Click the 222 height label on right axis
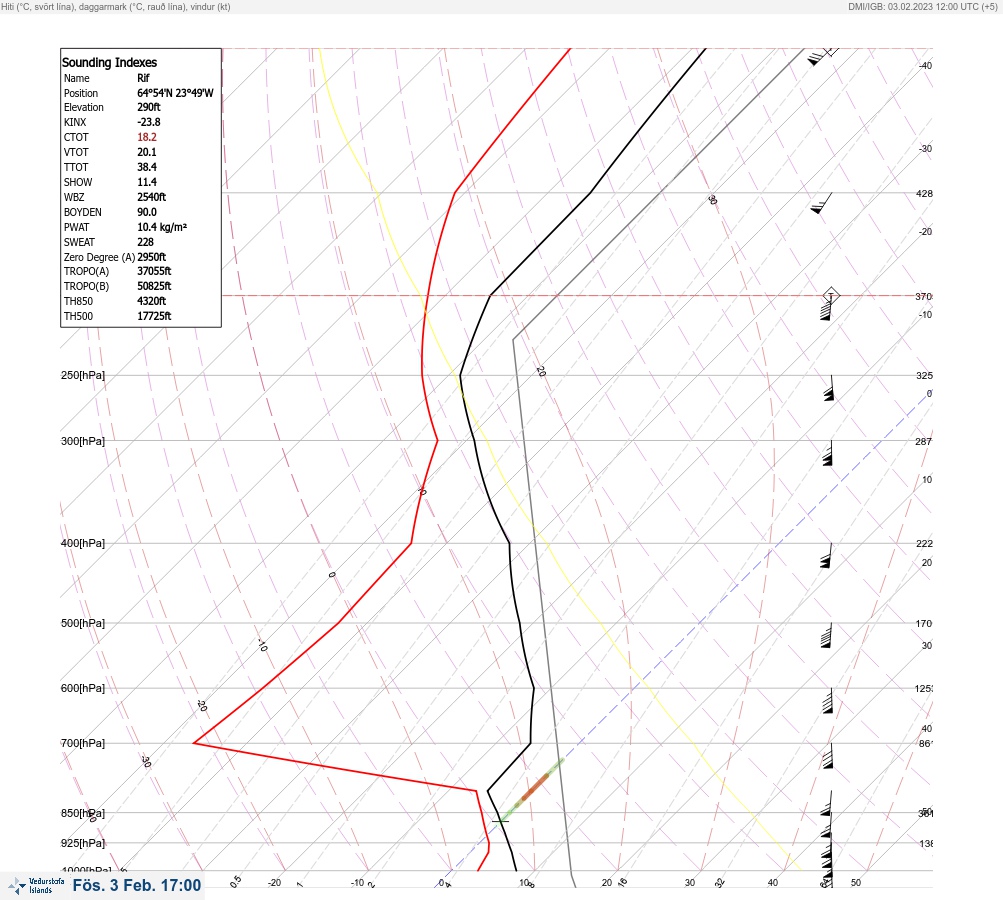The height and width of the screenshot is (900, 1003). (x=924, y=544)
